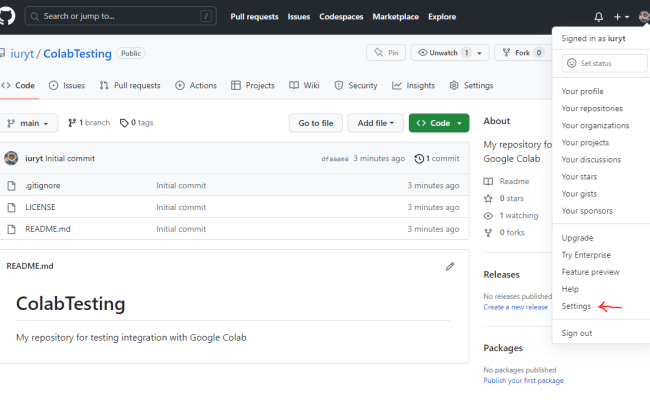Open the Projects tab
650x400 pixels.
pos(253,85)
